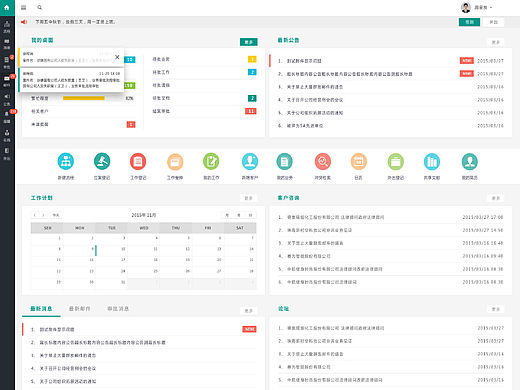The image size is (520, 390).
Task: Click the yellow count badge showing 1
Action: pos(252,59)
